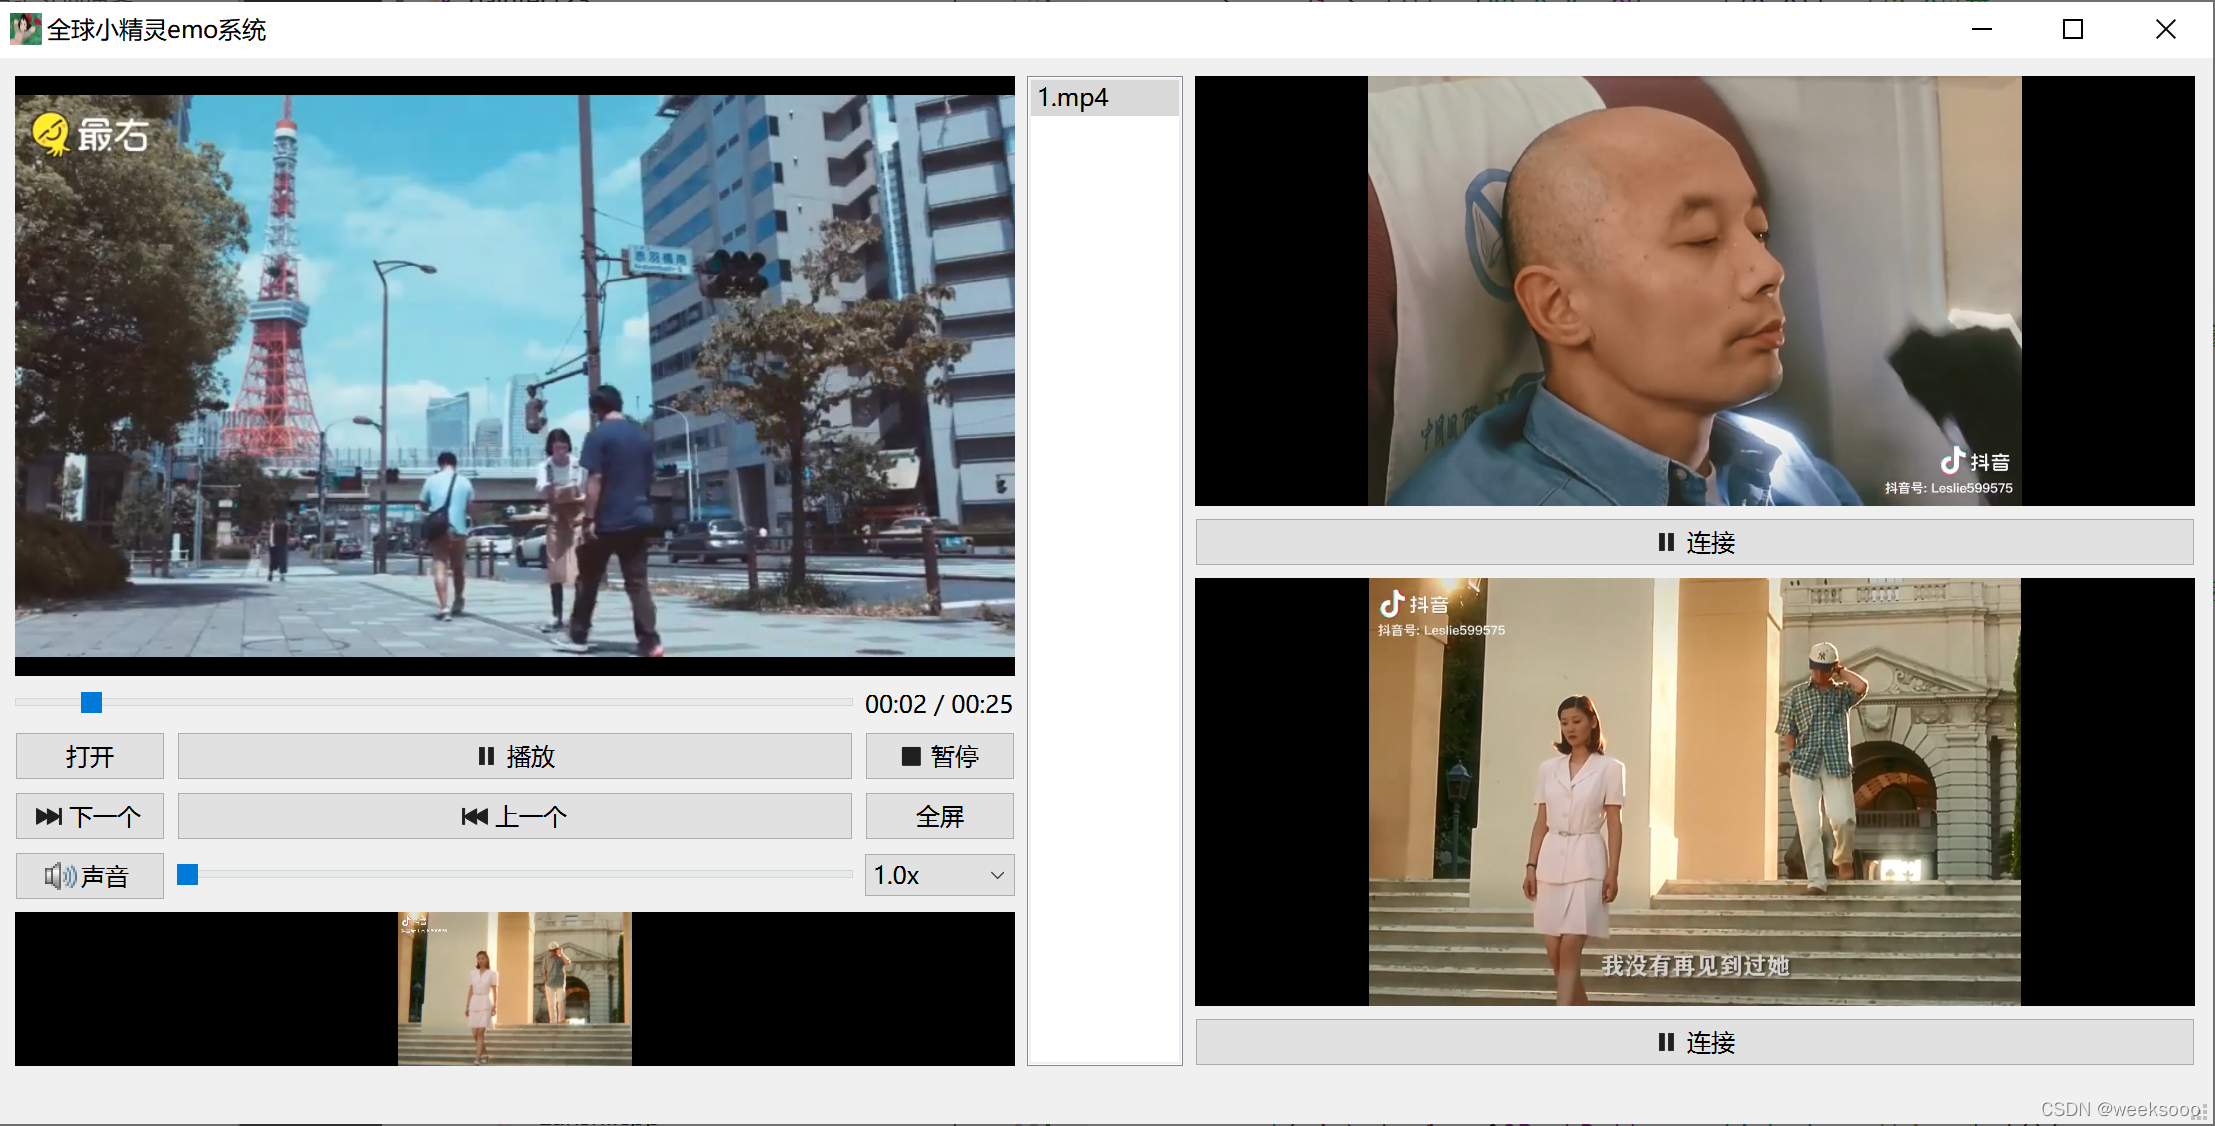Open the 1.0x playback speed dropdown
Viewport: 2215px width, 1126px height.
coord(940,875)
